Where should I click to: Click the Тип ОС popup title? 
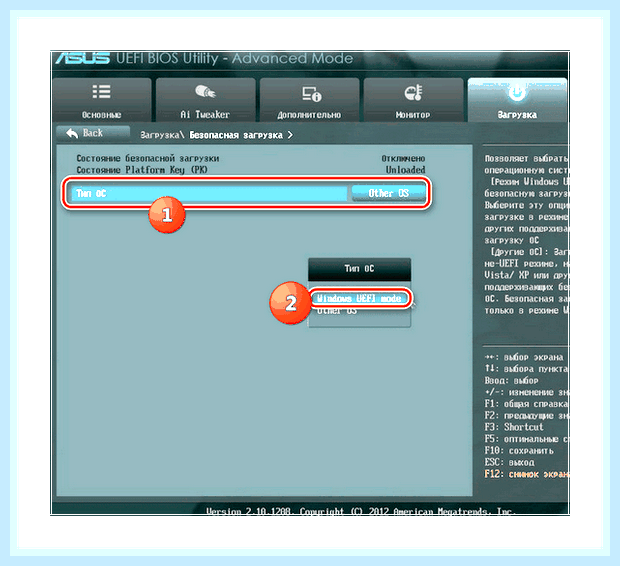tap(359, 269)
